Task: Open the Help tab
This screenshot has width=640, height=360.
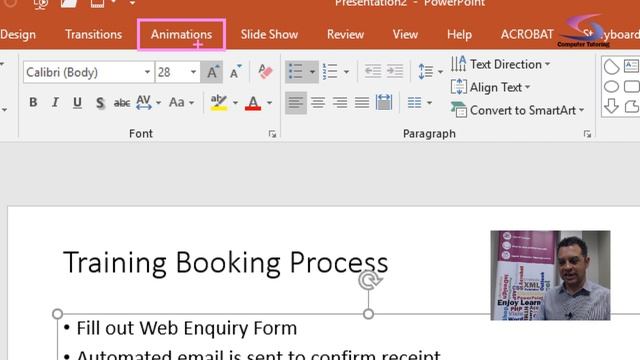Action: [459, 34]
